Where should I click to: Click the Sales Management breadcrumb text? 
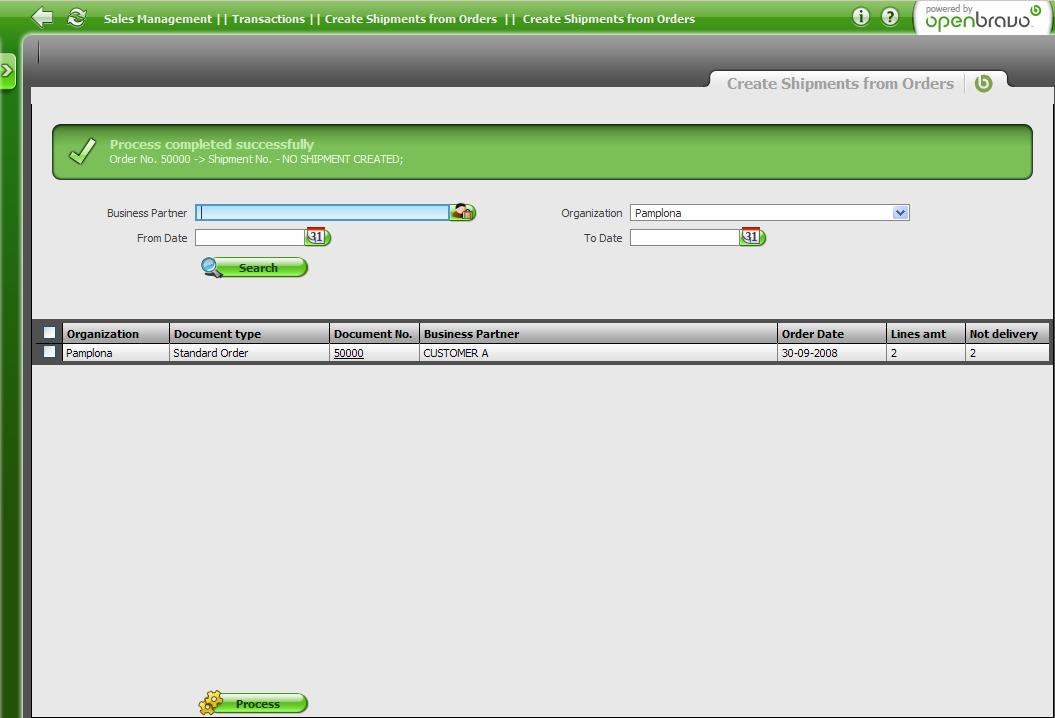(x=157, y=19)
